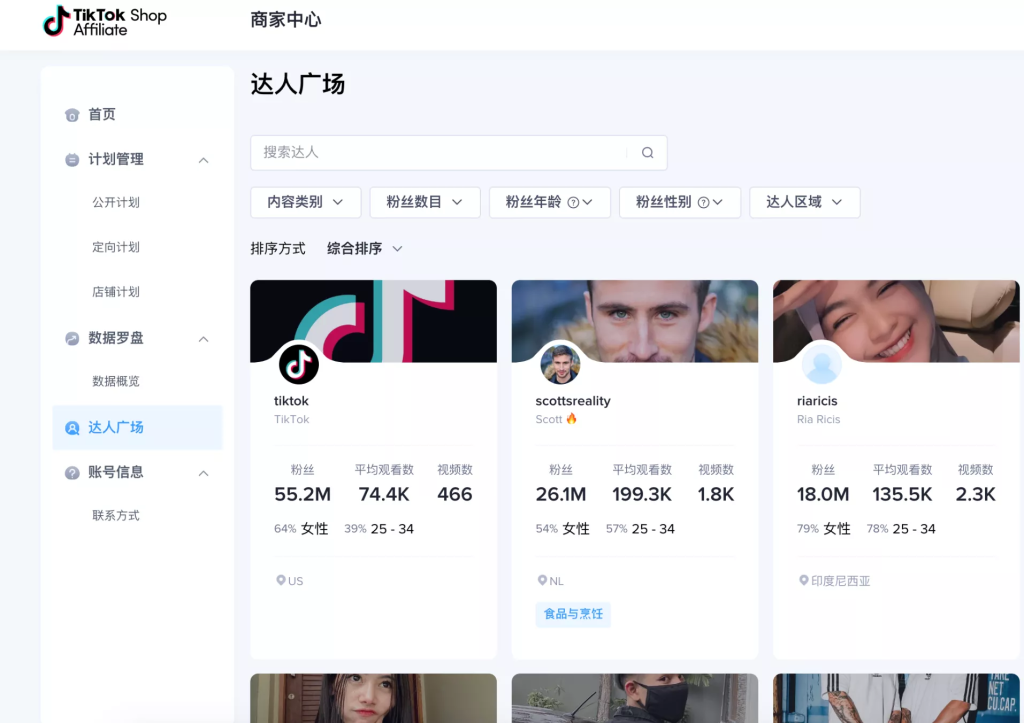
Task: Open the 内容类别 filter dropdown
Action: 306,202
